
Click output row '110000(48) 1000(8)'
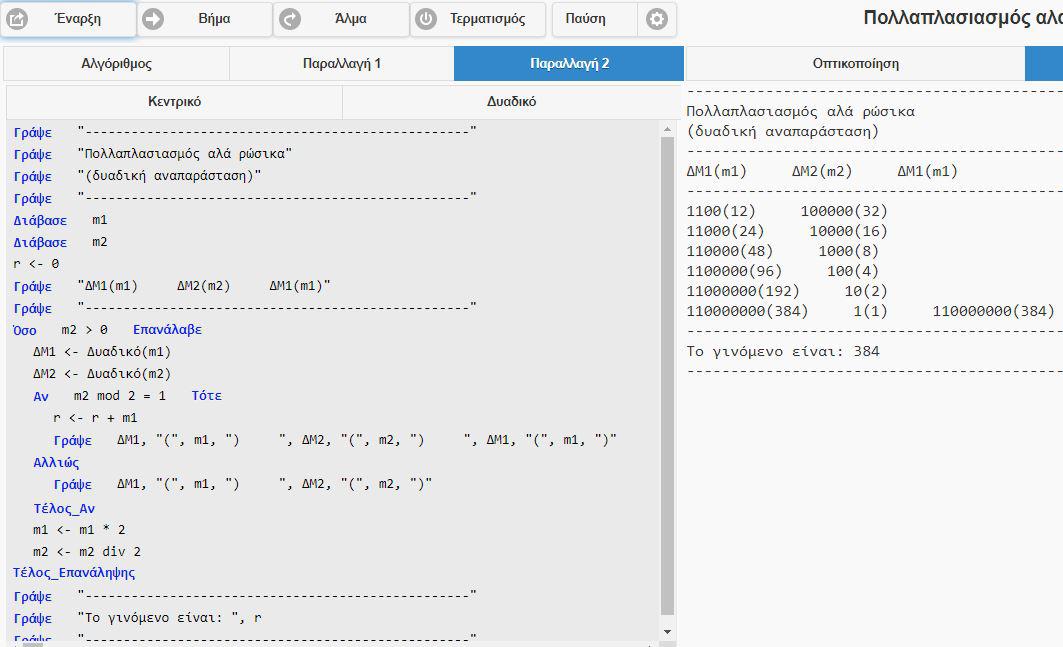783,252
